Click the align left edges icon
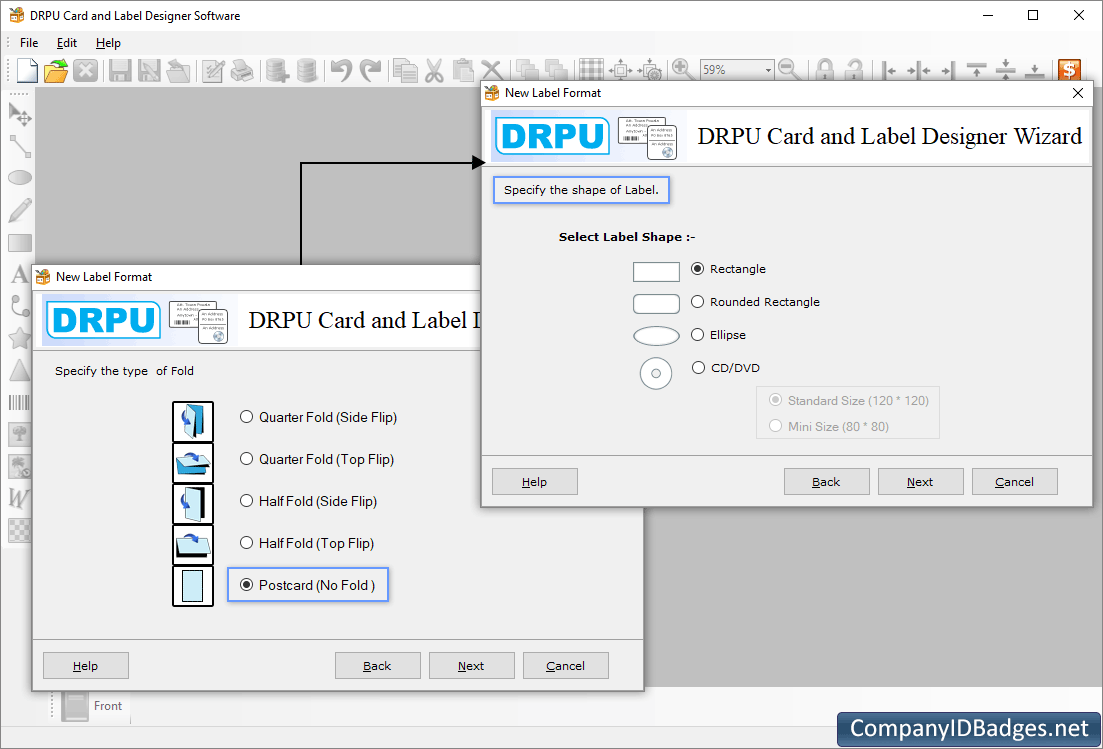Viewport: 1103px width, 749px height. (890, 70)
